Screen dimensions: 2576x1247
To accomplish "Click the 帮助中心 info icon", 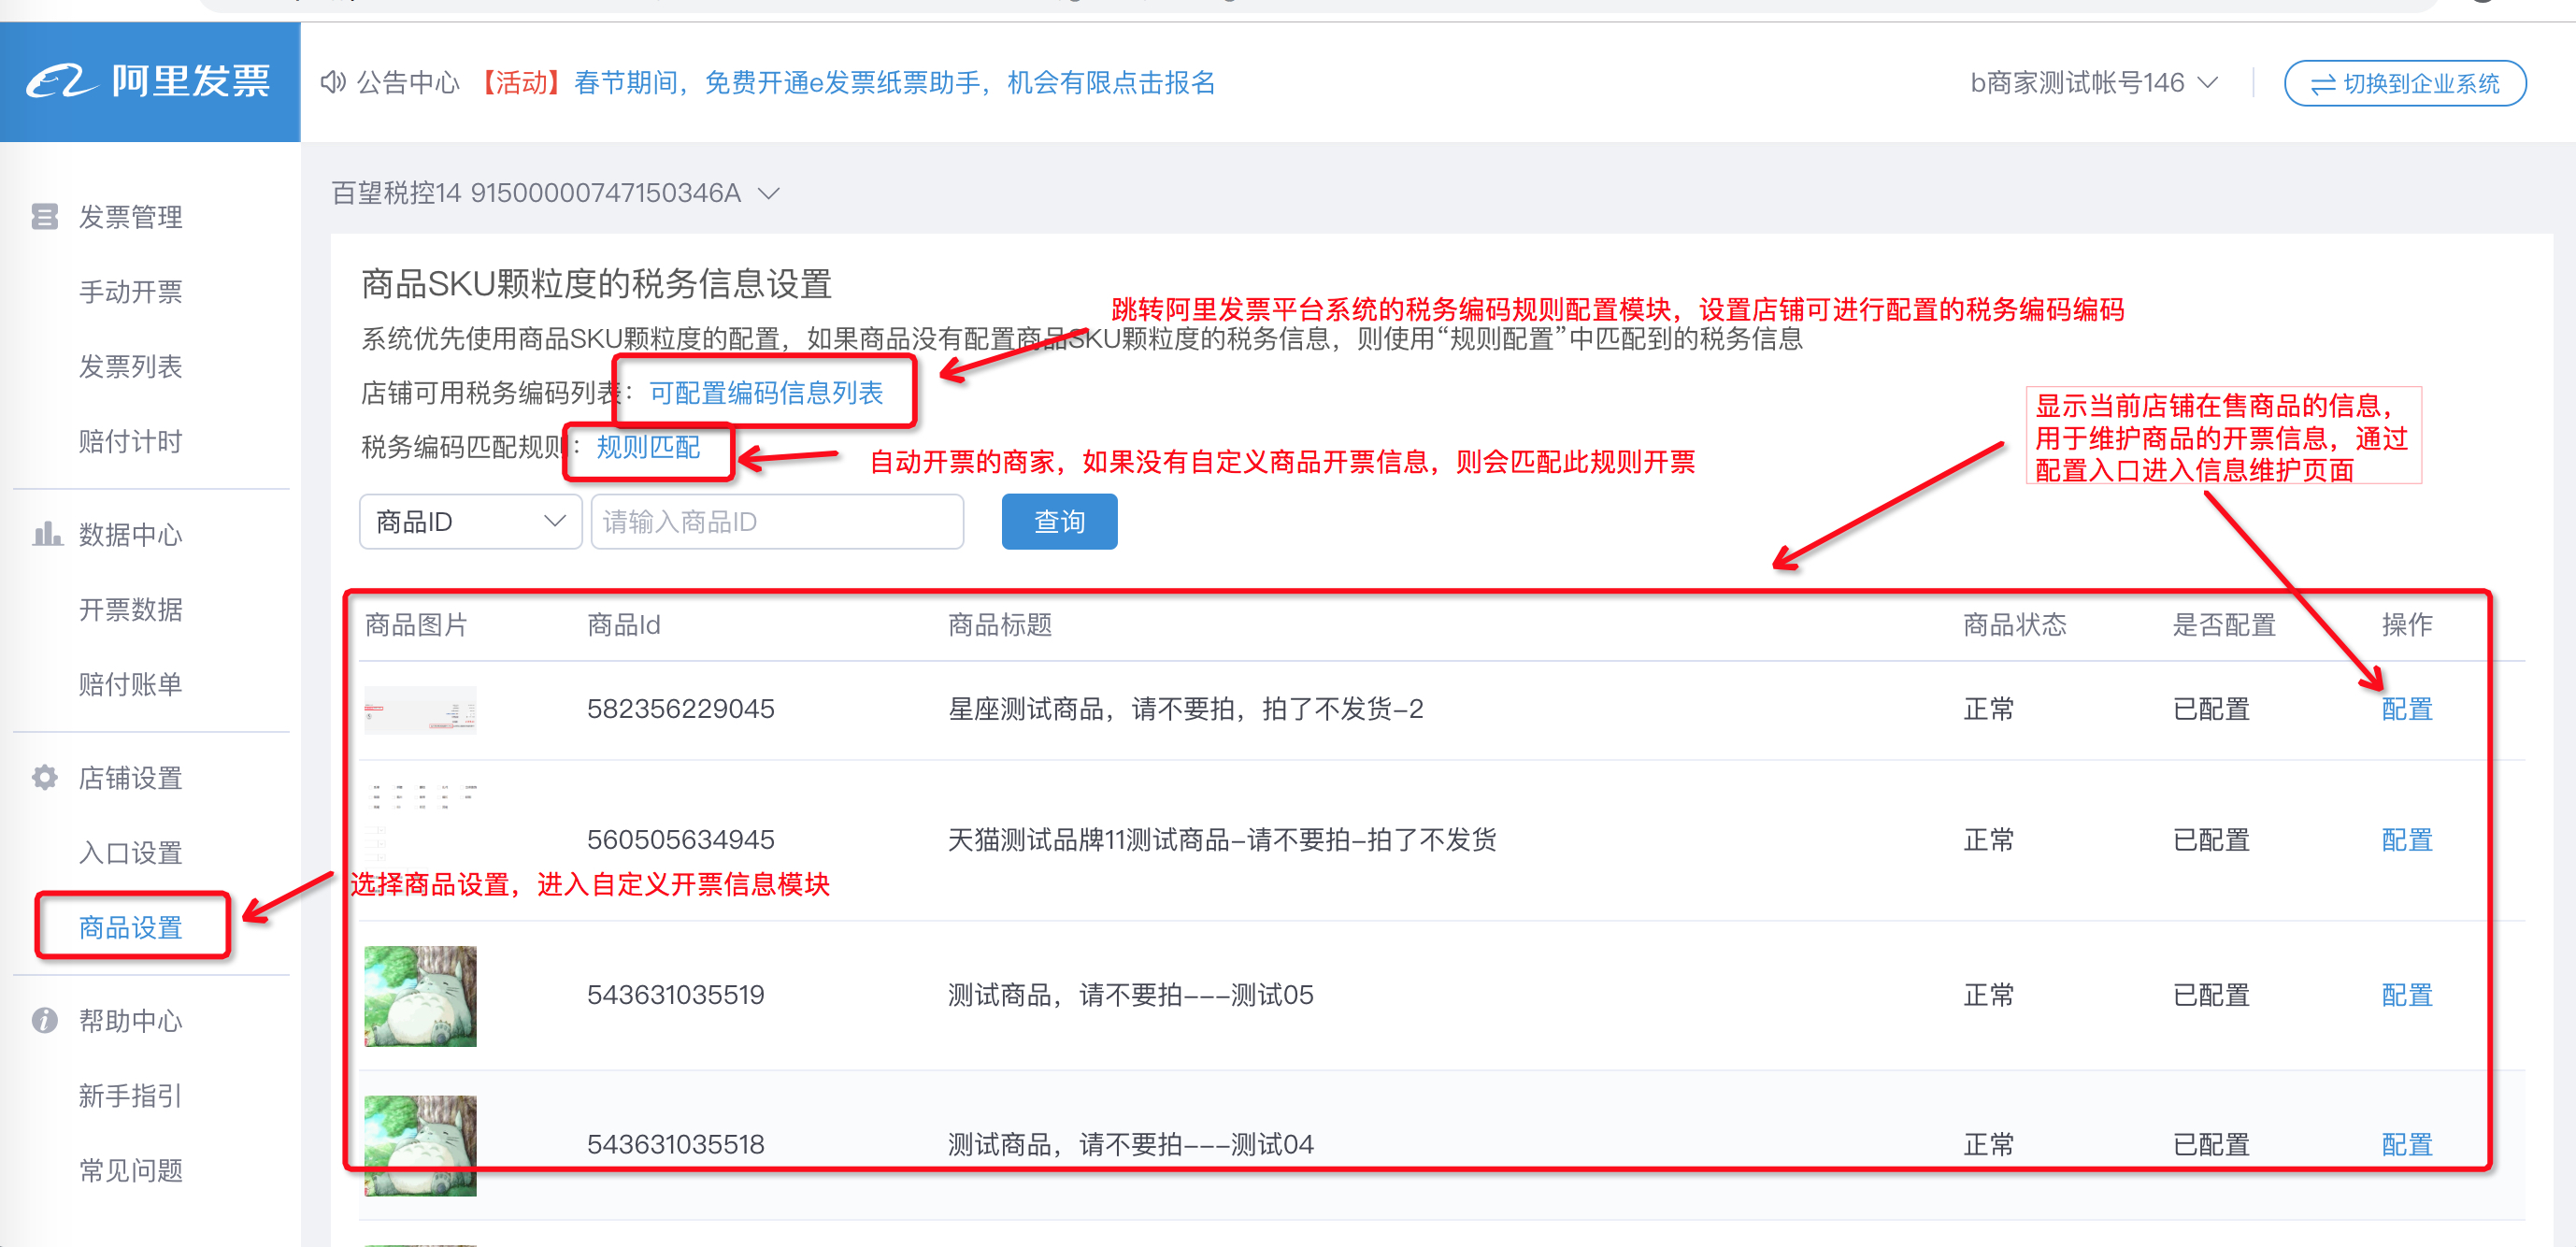I will pyautogui.click(x=44, y=1020).
